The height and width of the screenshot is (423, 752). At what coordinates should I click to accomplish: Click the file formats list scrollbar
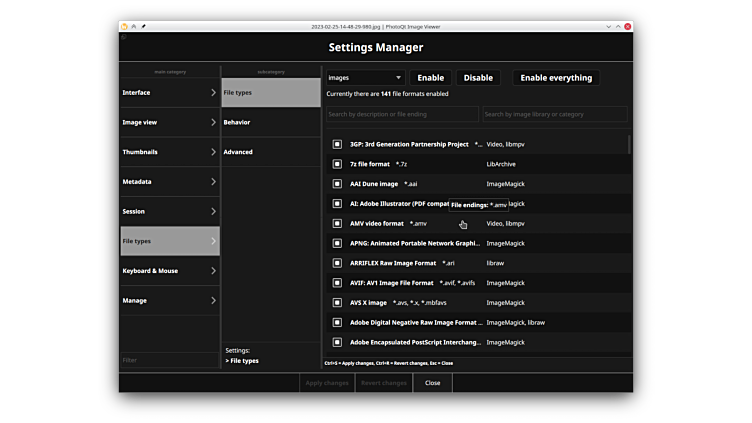pos(629,145)
